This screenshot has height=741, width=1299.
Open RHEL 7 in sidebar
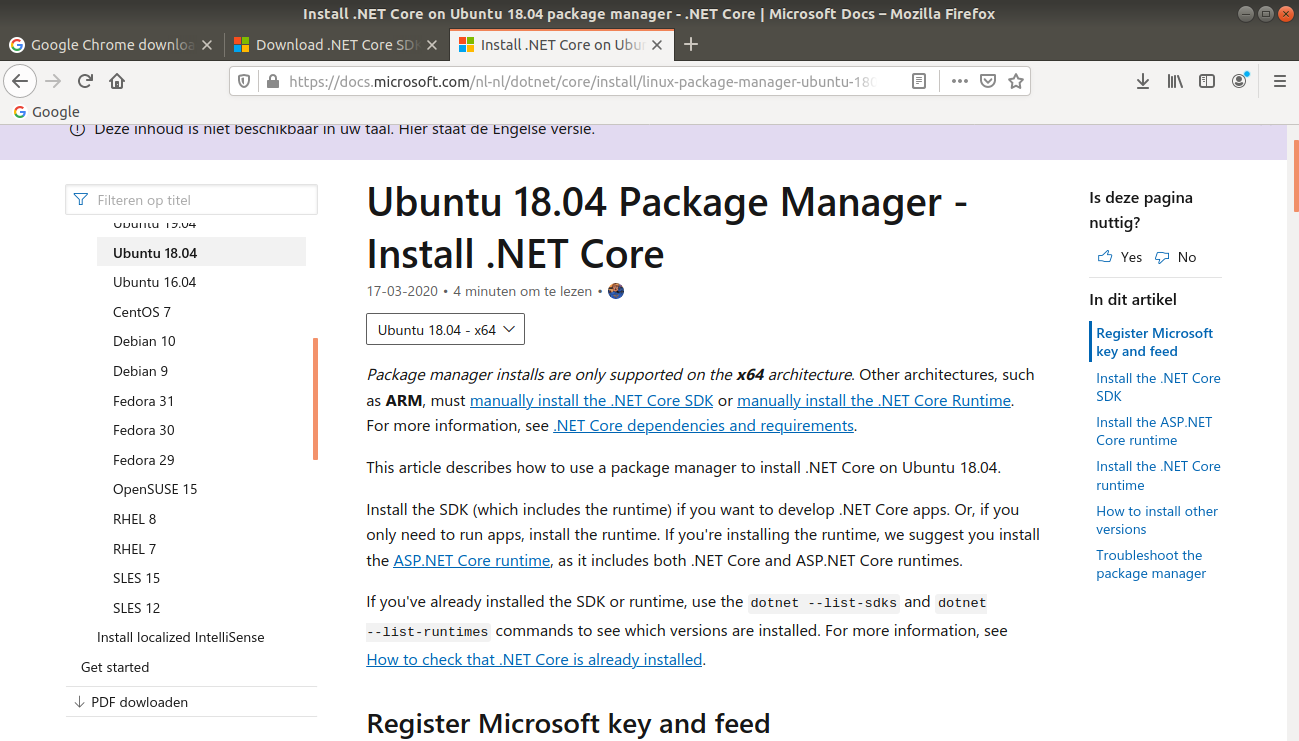coord(134,549)
